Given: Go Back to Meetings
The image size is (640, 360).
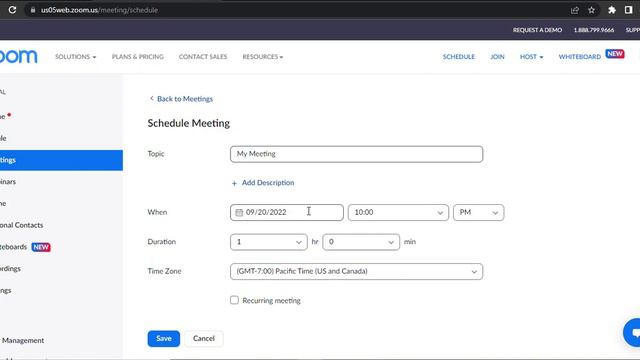Looking at the screenshot, I should pos(185,99).
